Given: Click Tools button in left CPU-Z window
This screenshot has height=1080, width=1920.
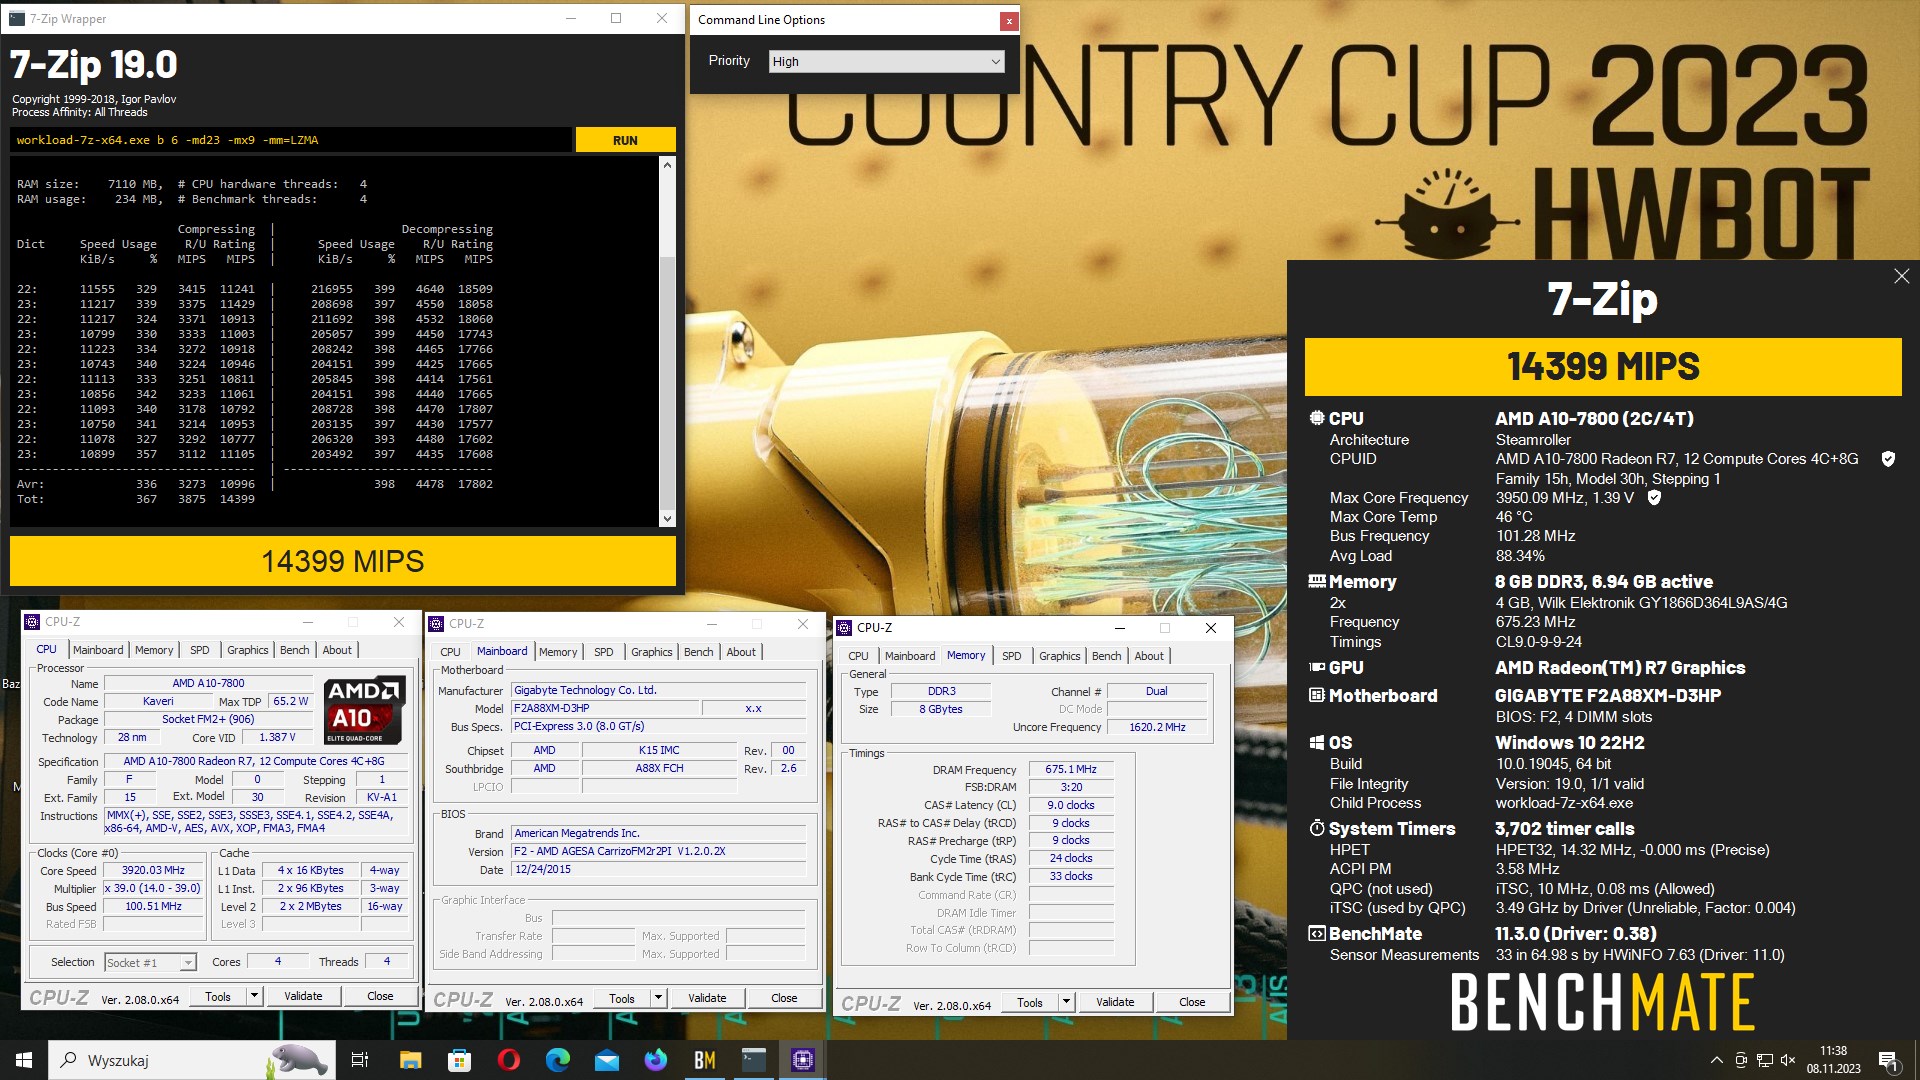Looking at the screenshot, I should [218, 996].
